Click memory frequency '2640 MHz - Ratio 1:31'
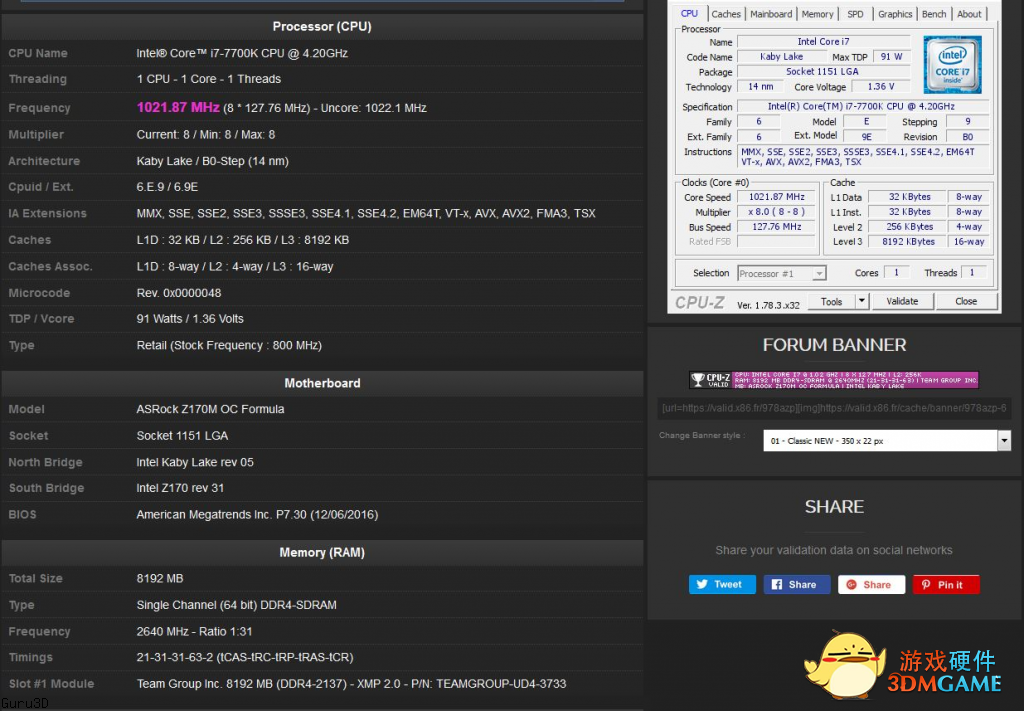The image size is (1024, 711). pyautogui.click(x=194, y=631)
